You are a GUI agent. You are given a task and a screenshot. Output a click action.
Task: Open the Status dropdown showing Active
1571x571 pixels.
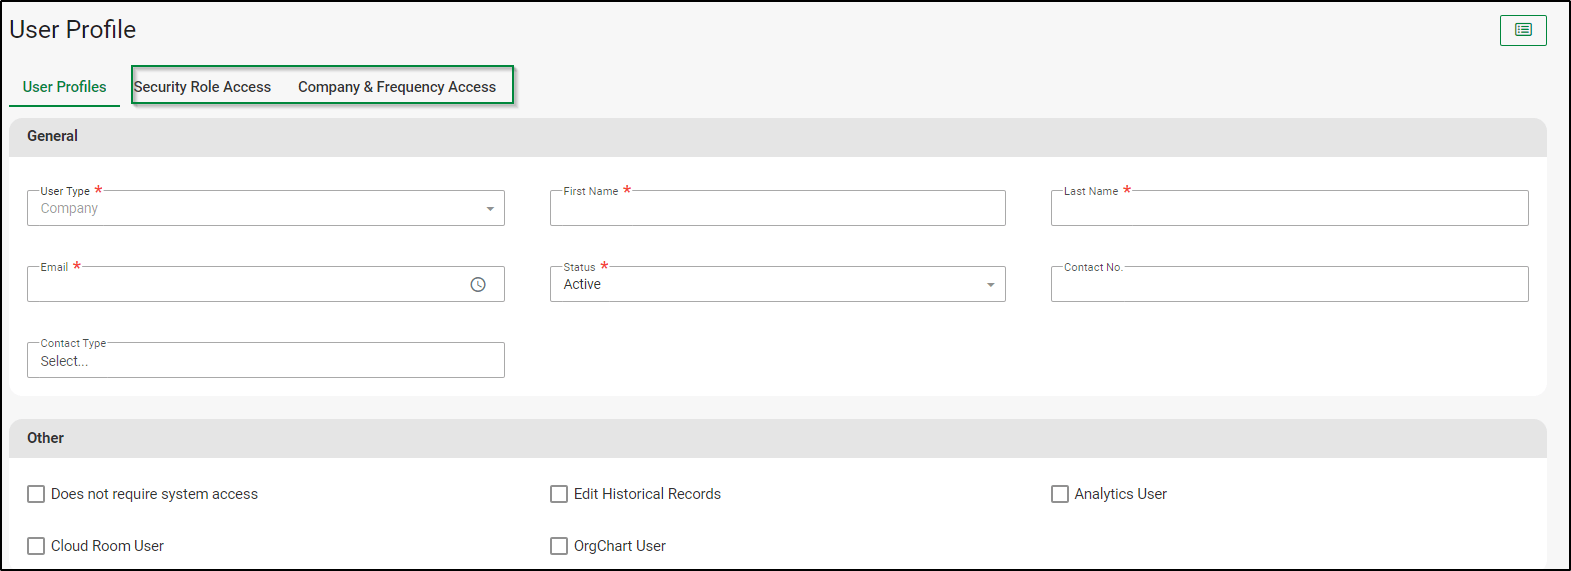pyautogui.click(x=777, y=284)
